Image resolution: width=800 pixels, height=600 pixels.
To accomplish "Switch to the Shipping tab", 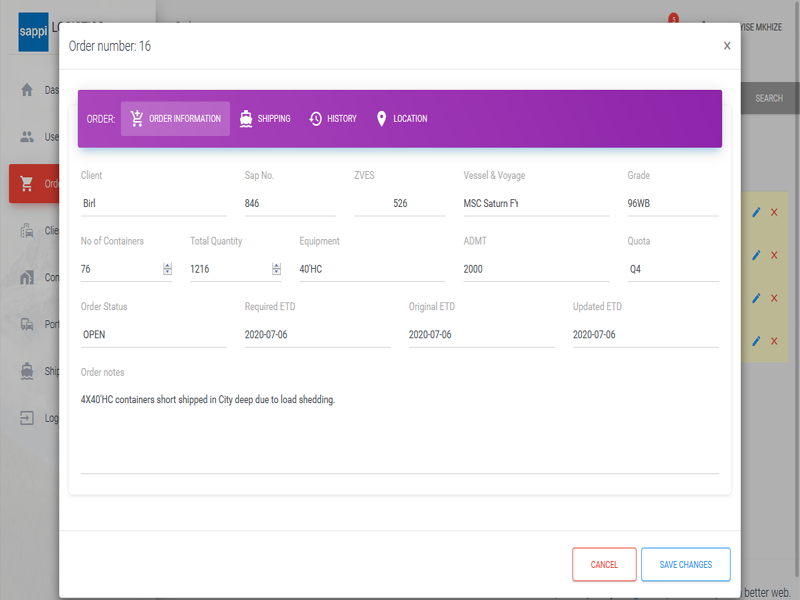I will [x=265, y=119].
